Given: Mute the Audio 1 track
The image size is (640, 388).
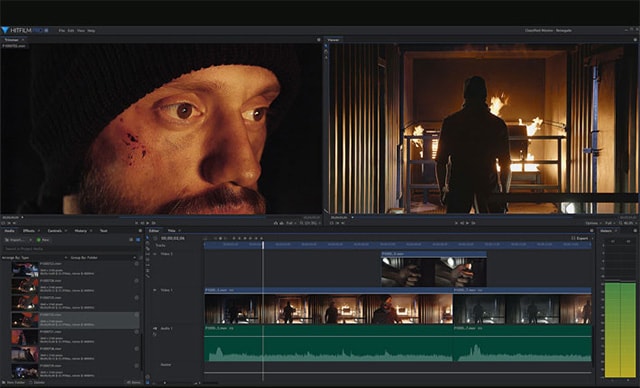Looking at the screenshot, I should [154, 328].
